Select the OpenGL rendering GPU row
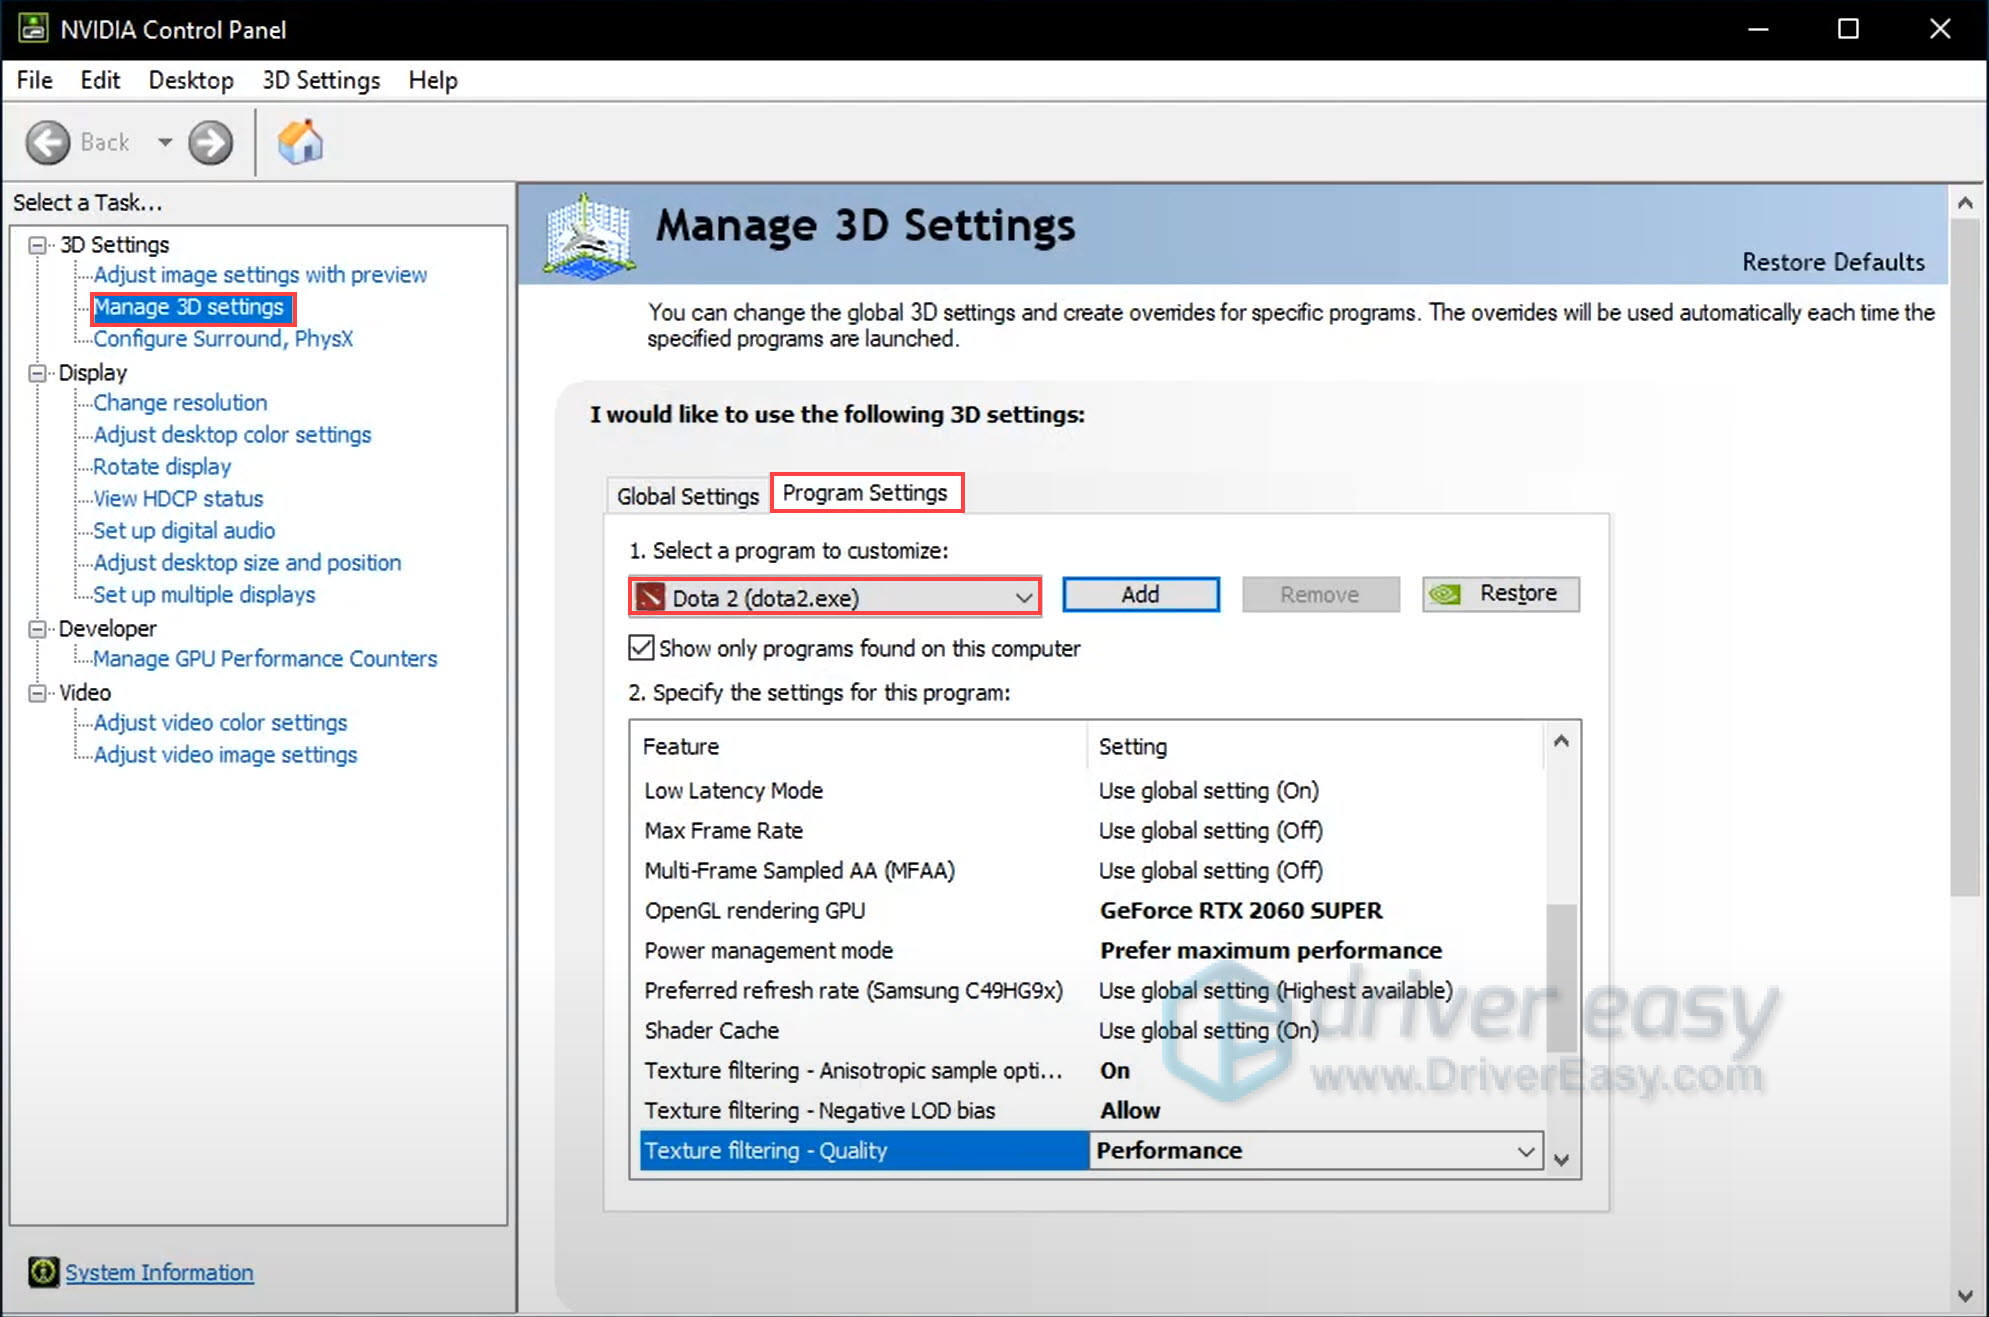Image resolution: width=1989 pixels, height=1317 pixels. point(1091,910)
